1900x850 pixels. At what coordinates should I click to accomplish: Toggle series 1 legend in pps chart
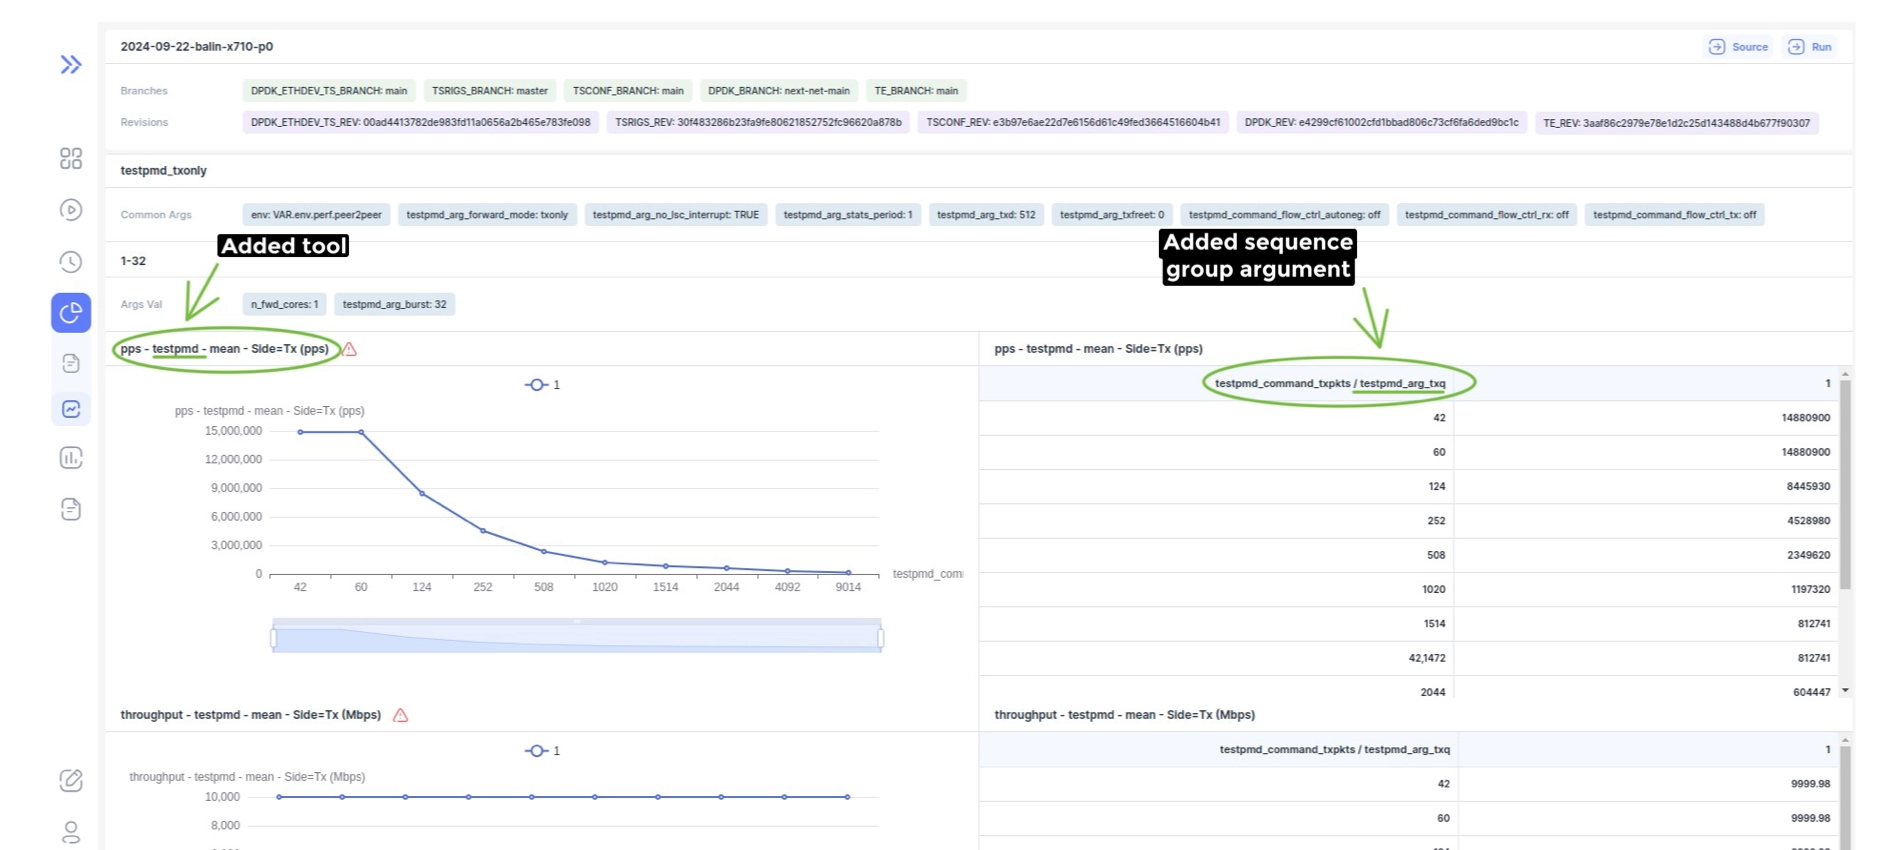click(542, 385)
